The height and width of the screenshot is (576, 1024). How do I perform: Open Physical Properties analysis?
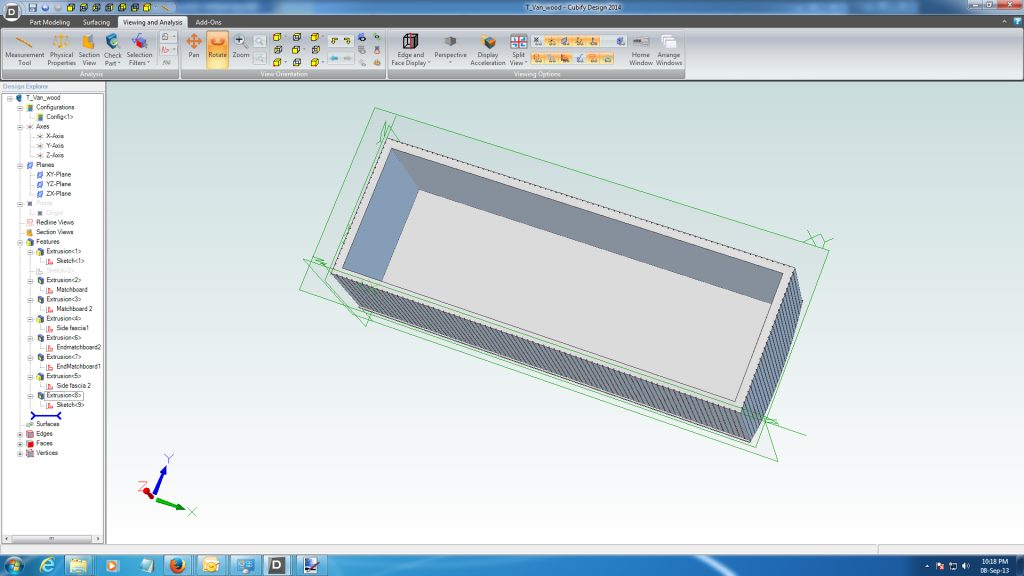[60, 48]
